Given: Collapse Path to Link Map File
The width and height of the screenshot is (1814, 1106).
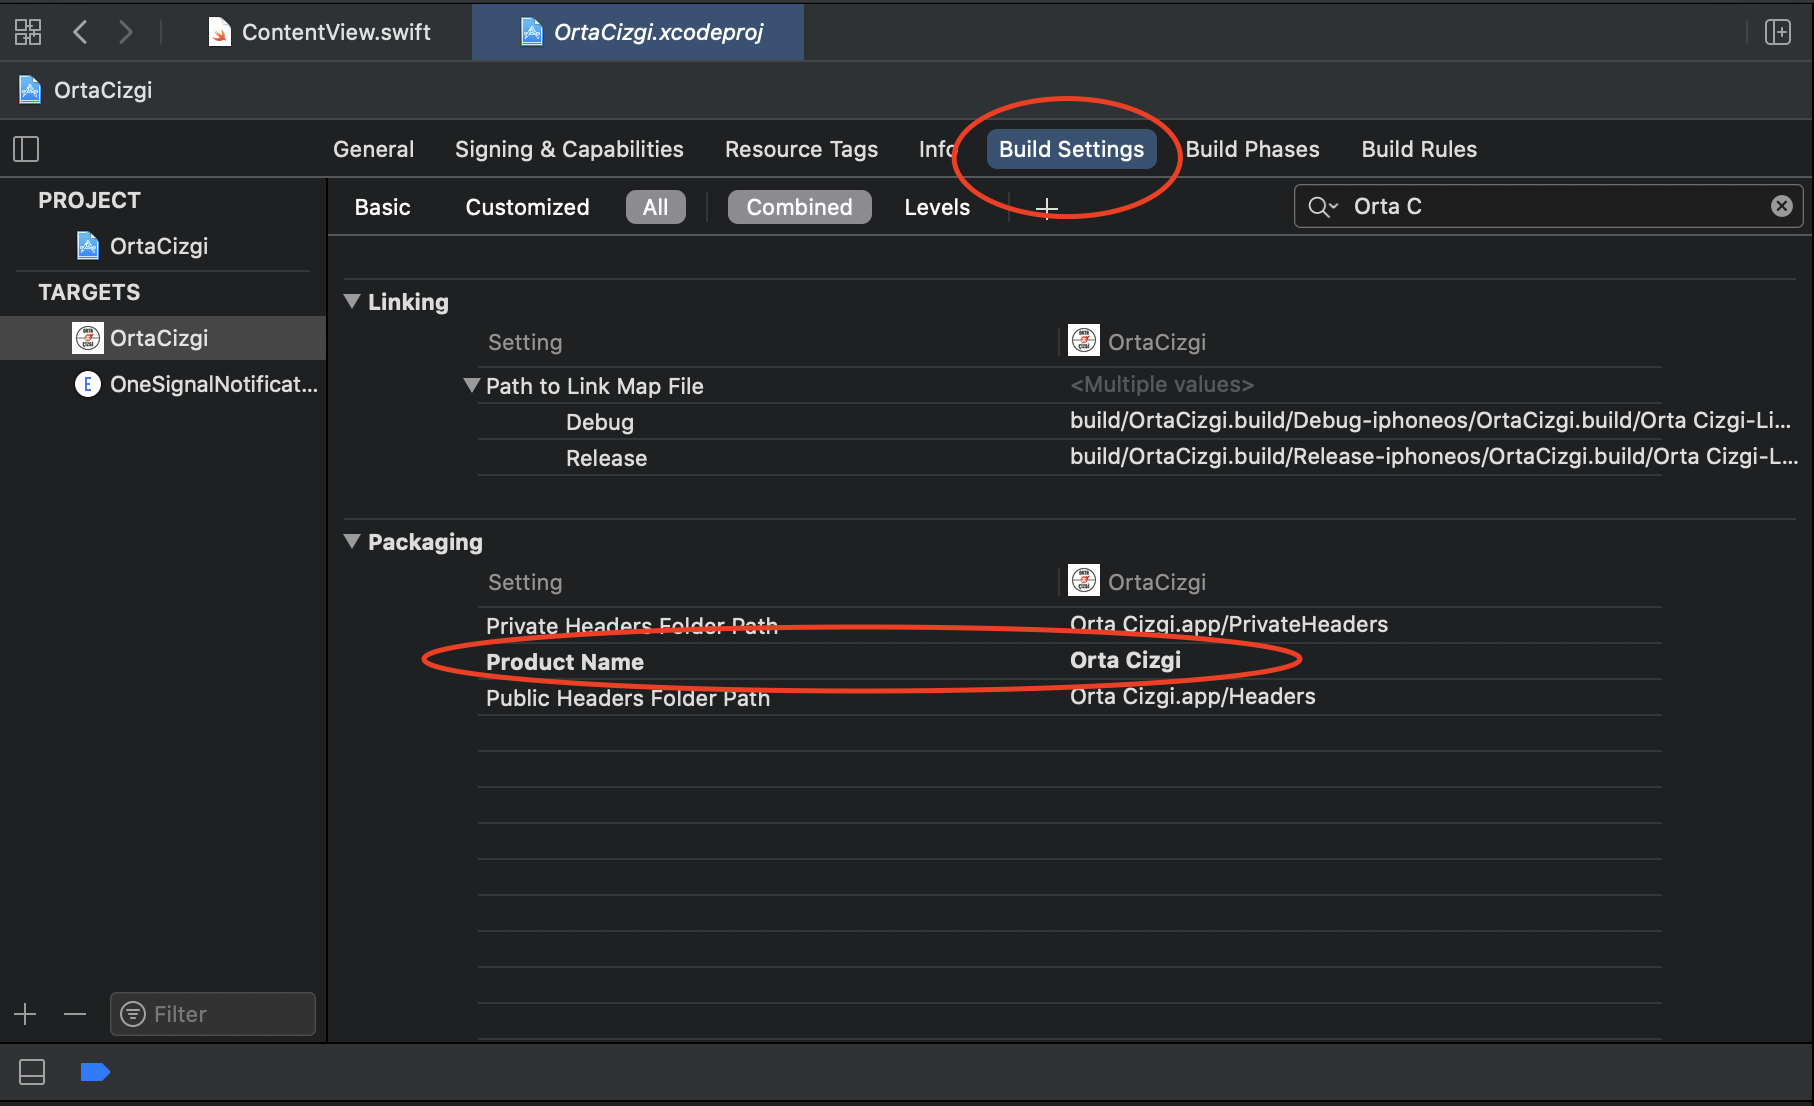Looking at the screenshot, I should pyautogui.click(x=472, y=385).
